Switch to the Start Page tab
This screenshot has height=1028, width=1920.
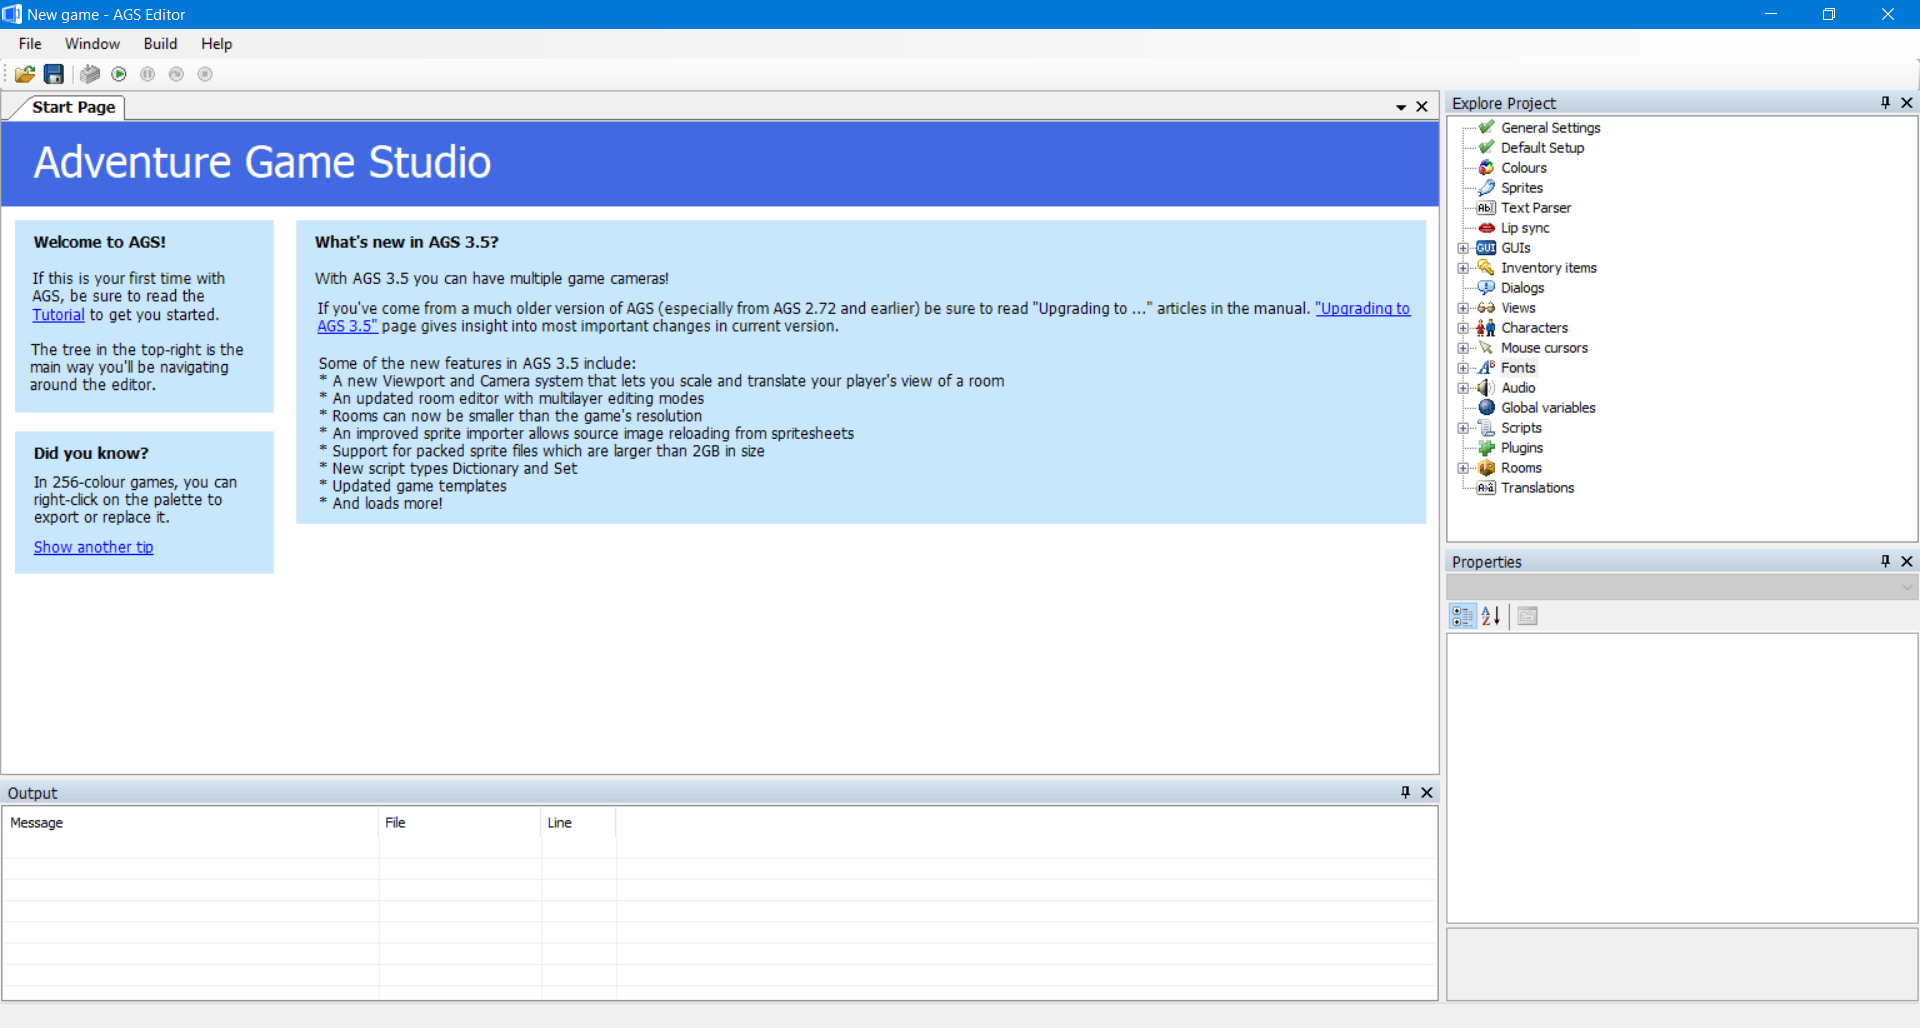(x=73, y=107)
